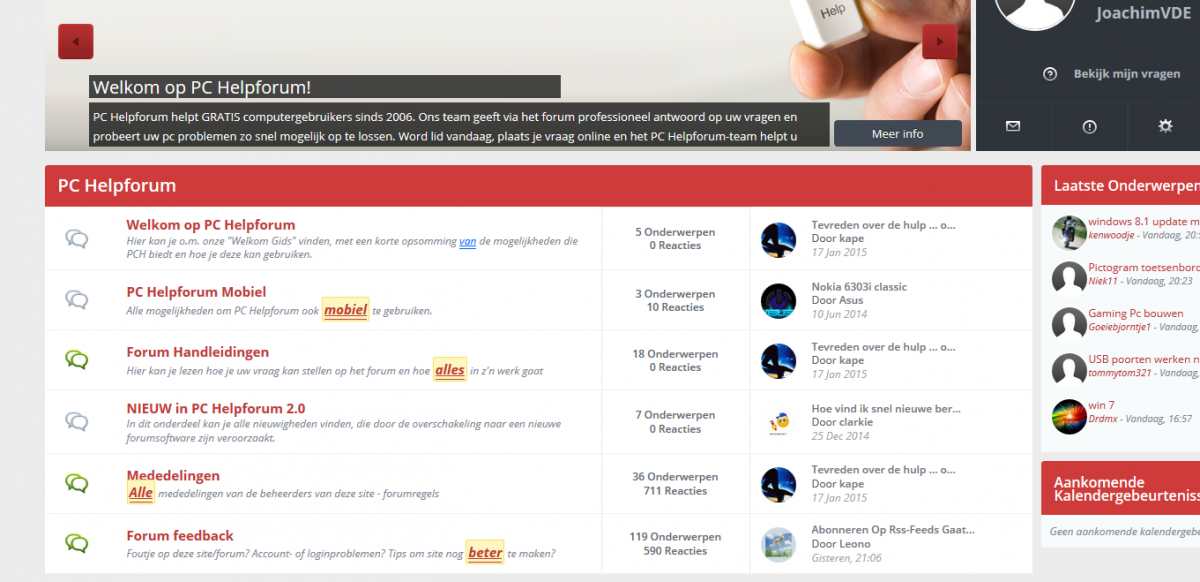Open latest post 'Abonneren Op Rss-Feeds Gaat...'
Screen dimensions: 1200x582
893,531
